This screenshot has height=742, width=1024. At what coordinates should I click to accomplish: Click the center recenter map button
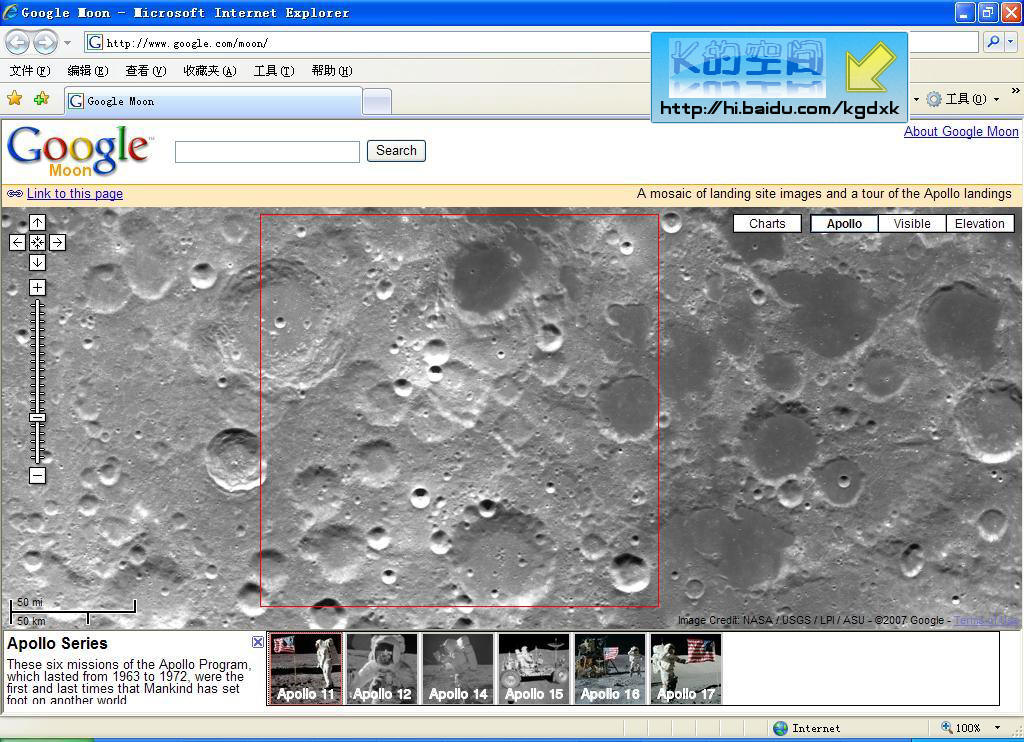tap(37, 242)
